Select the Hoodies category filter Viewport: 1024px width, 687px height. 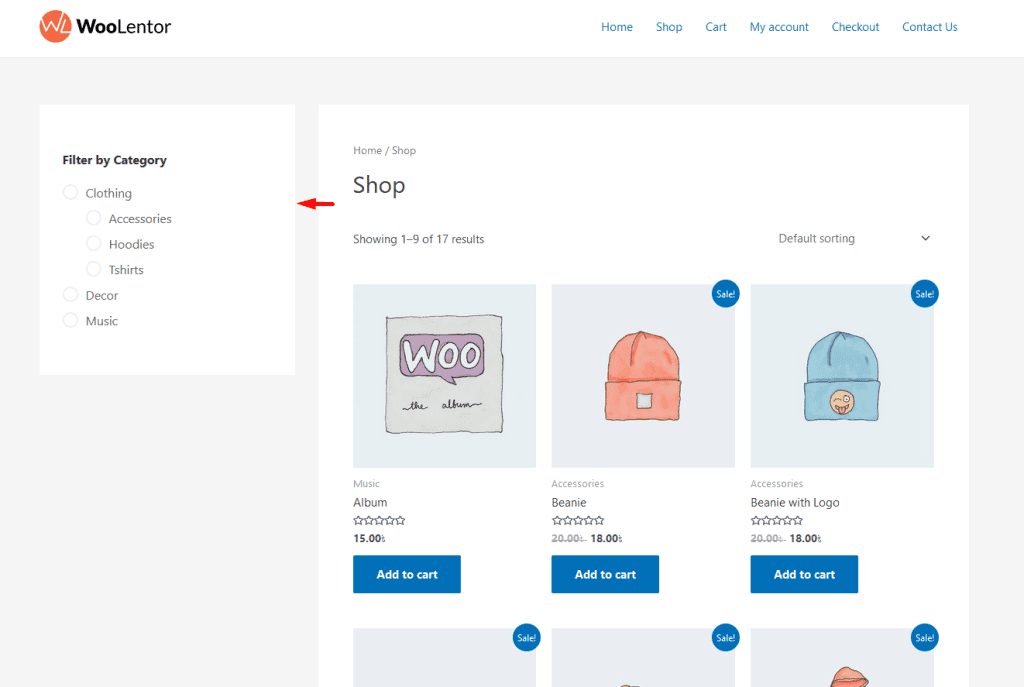(x=94, y=244)
